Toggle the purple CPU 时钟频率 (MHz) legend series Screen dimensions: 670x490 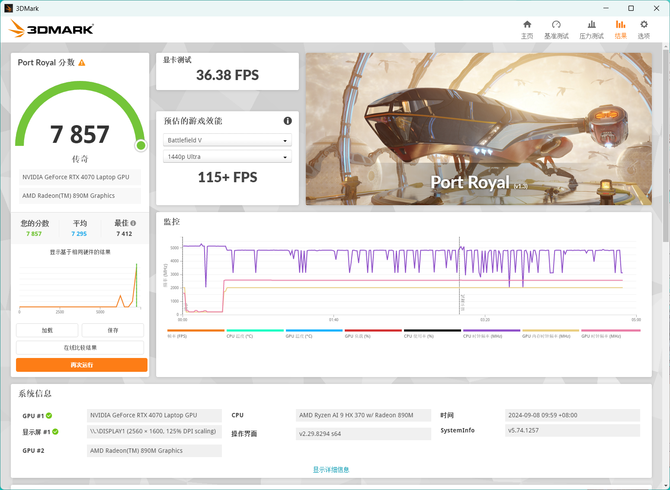[x=491, y=333]
